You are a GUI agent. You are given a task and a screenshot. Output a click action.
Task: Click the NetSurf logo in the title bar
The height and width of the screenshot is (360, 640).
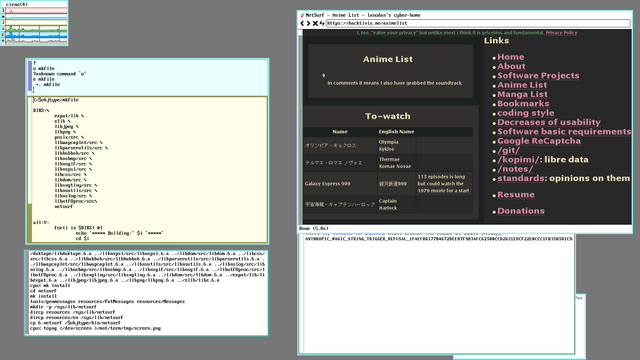(302, 15)
